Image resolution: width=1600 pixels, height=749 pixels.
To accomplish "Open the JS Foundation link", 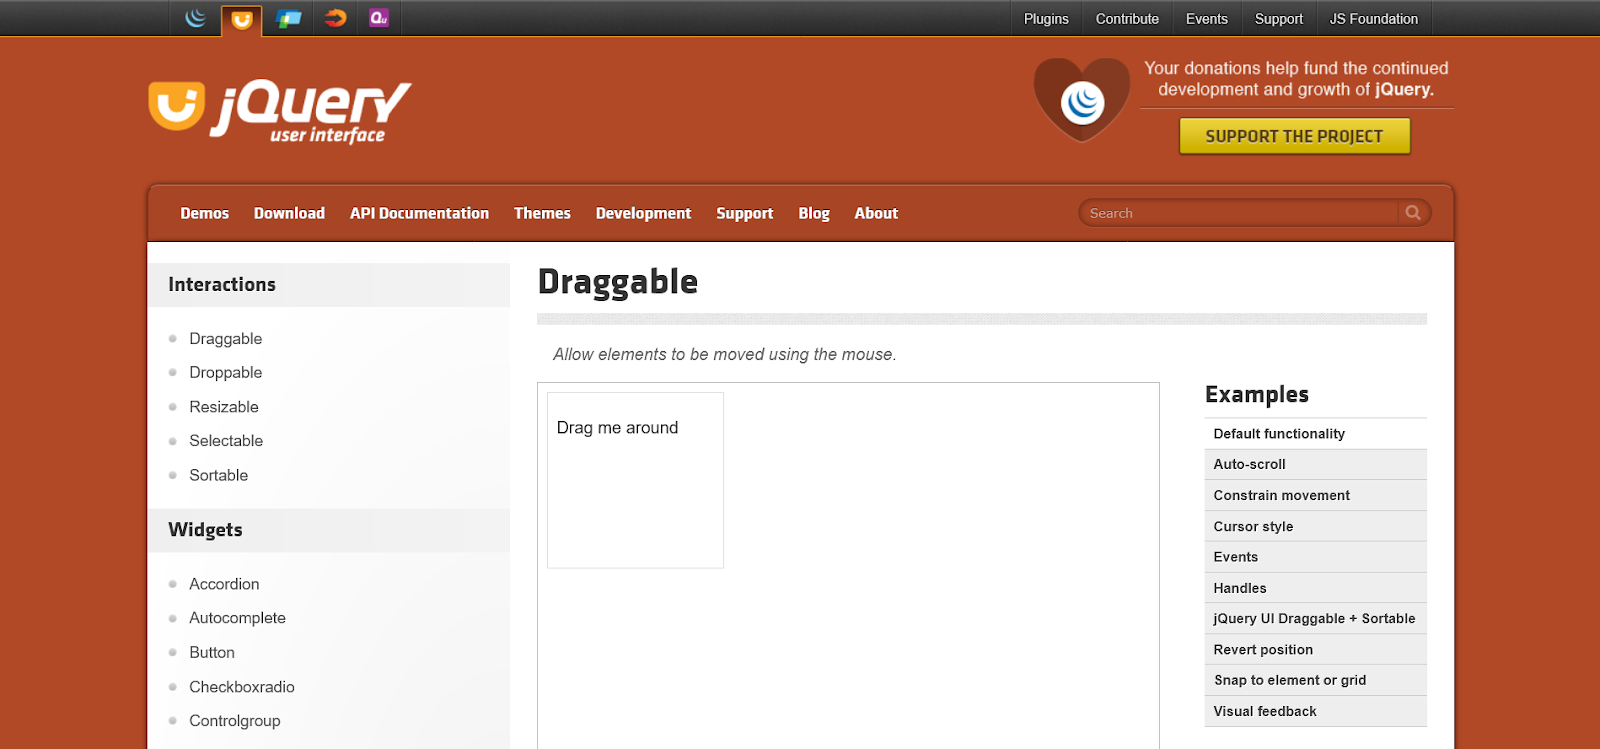I will 1374,19.
